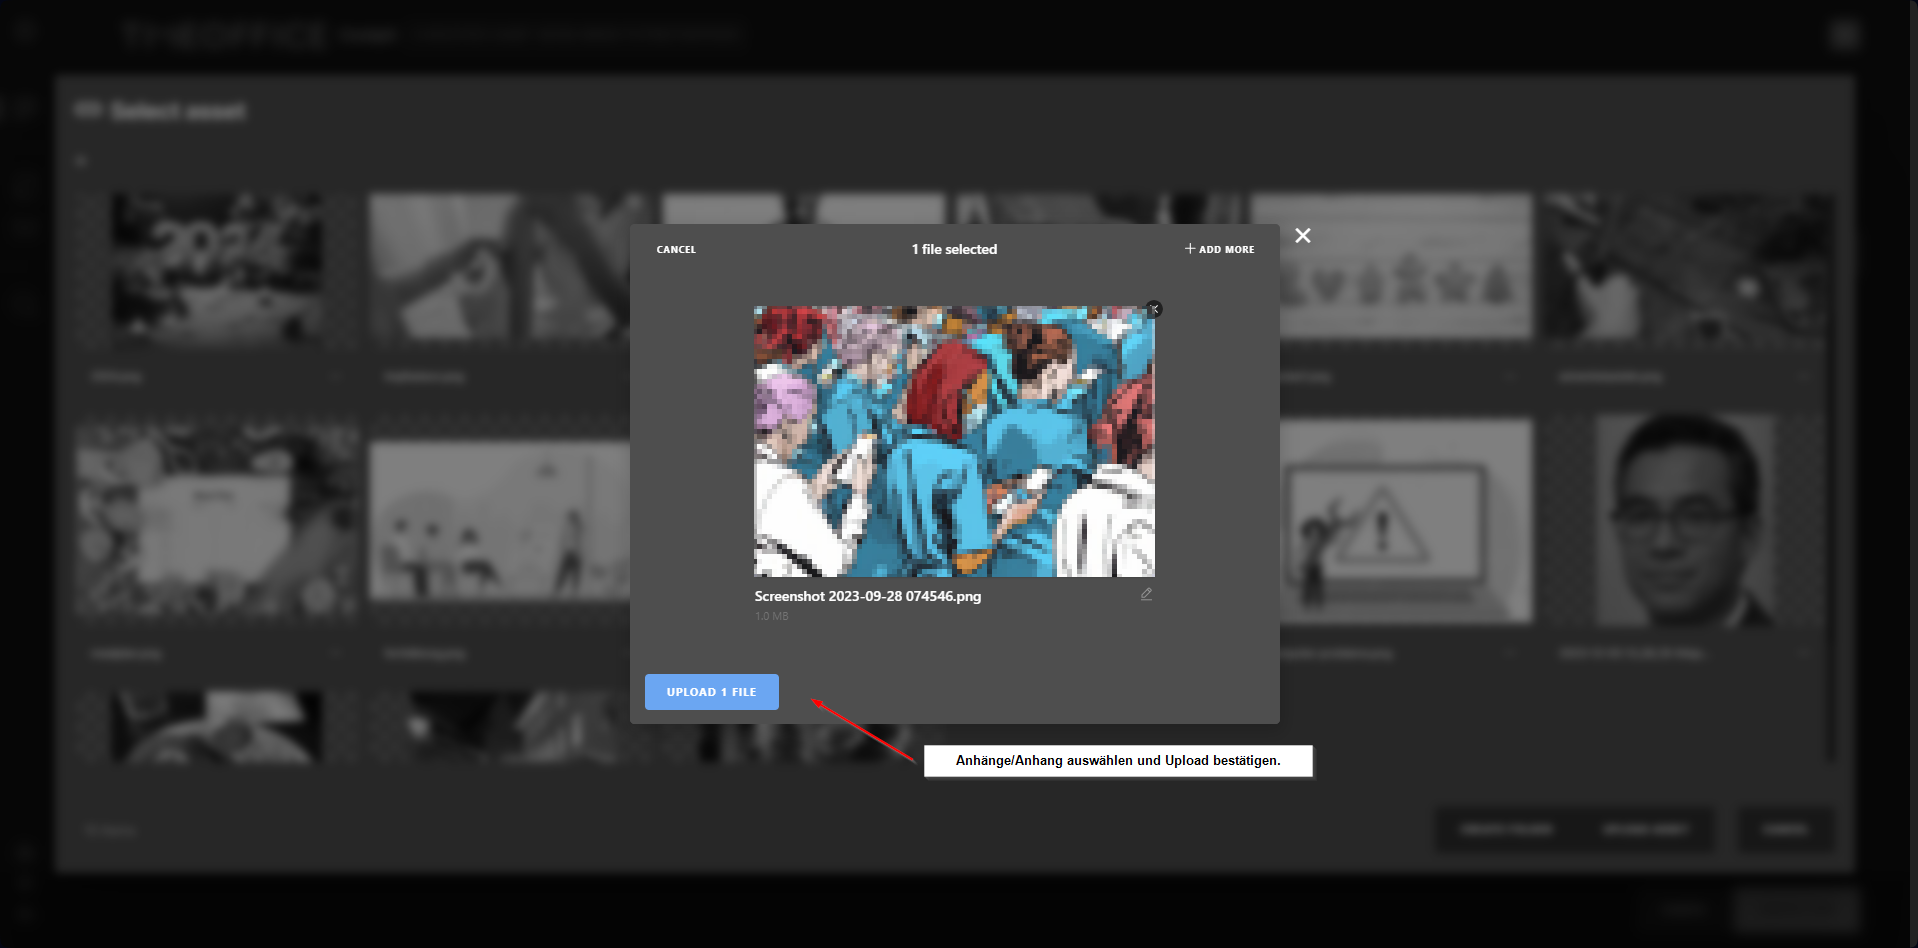Click the CANCEL button in upload dialog
The height and width of the screenshot is (948, 1918).
[x=676, y=250]
